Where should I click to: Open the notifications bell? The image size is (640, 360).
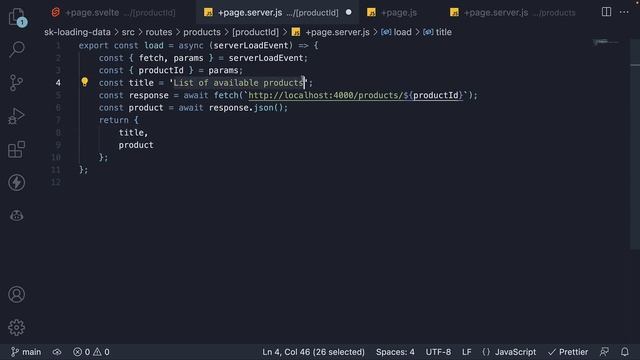[x=625, y=352]
